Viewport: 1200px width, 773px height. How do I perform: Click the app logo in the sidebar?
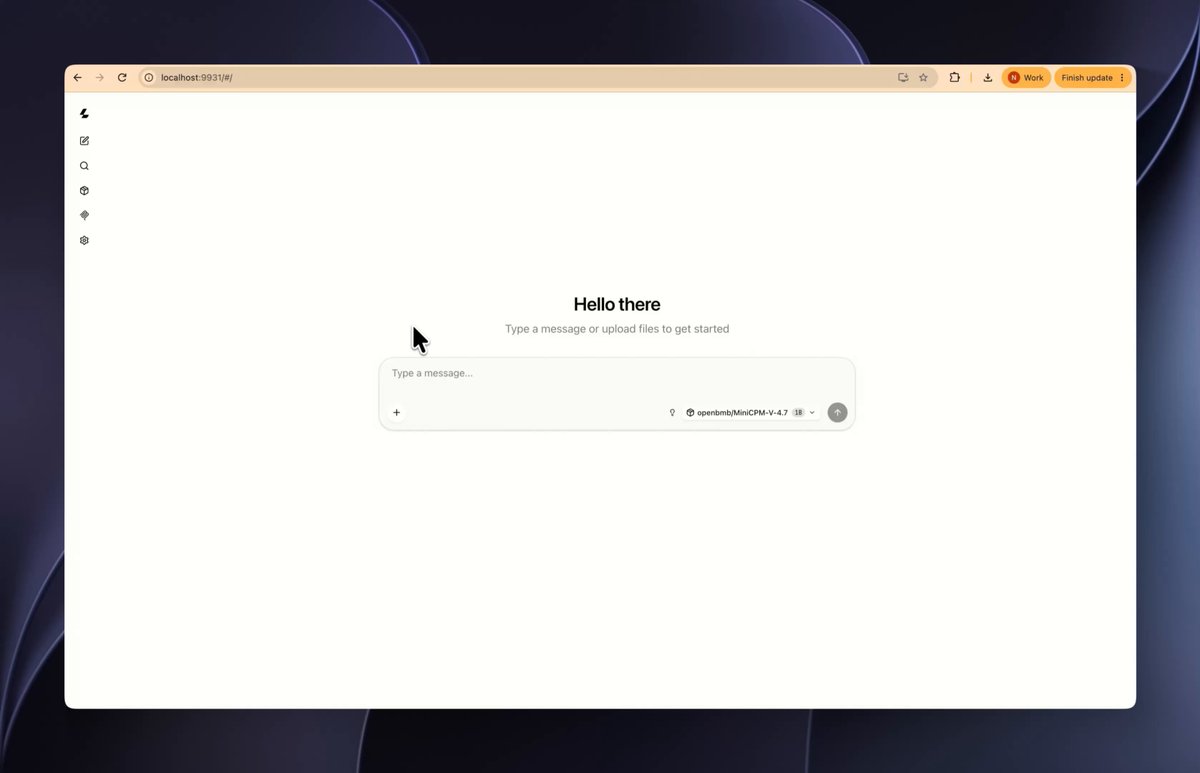click(x=84, y=114)
